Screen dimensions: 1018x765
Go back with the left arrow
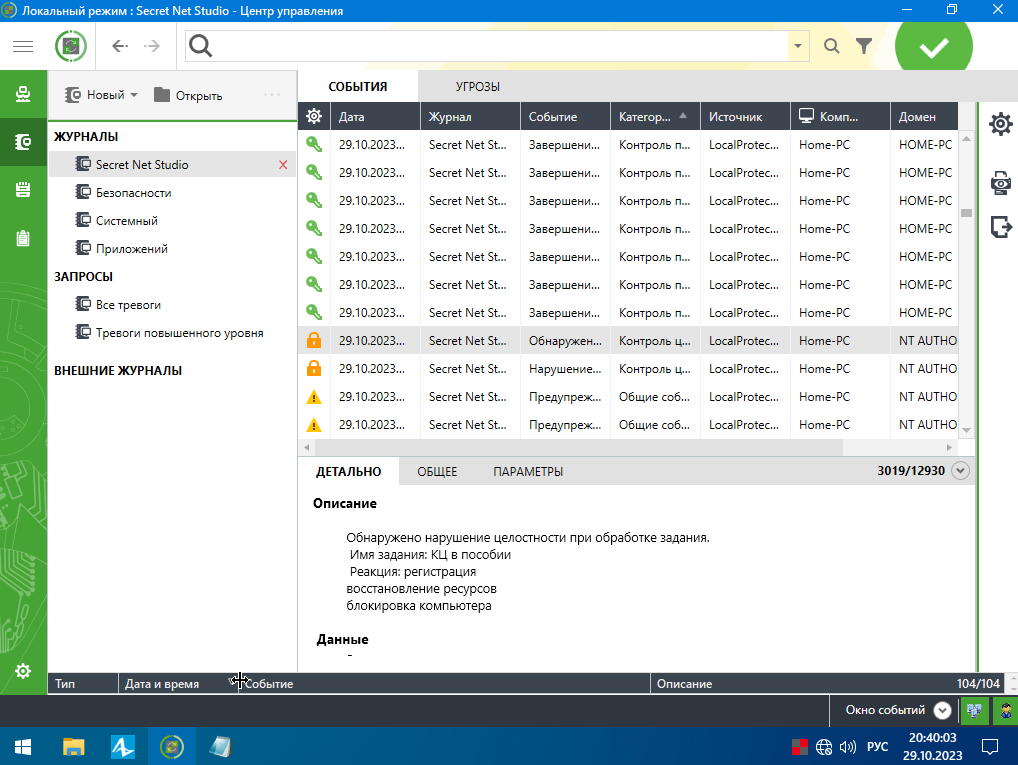click(119, 46)
